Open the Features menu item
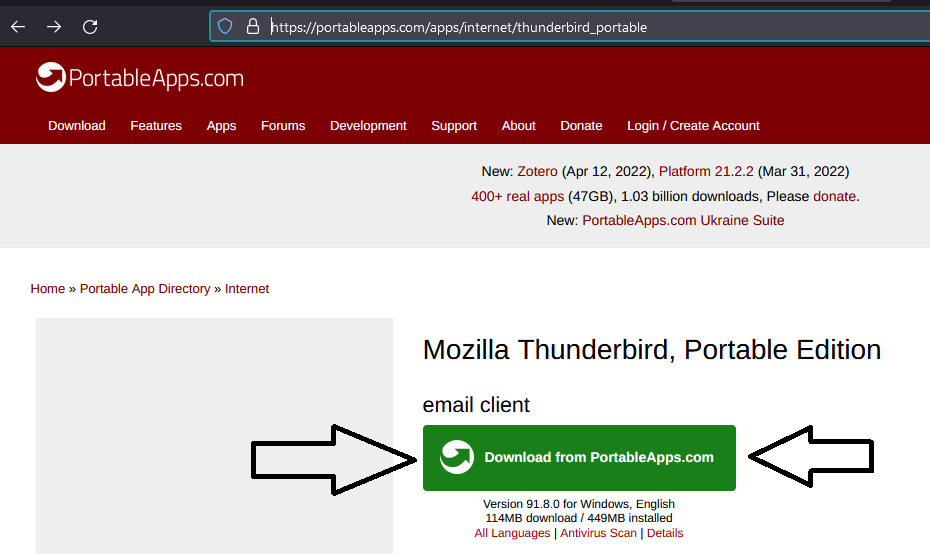 [x=156, y=126]
